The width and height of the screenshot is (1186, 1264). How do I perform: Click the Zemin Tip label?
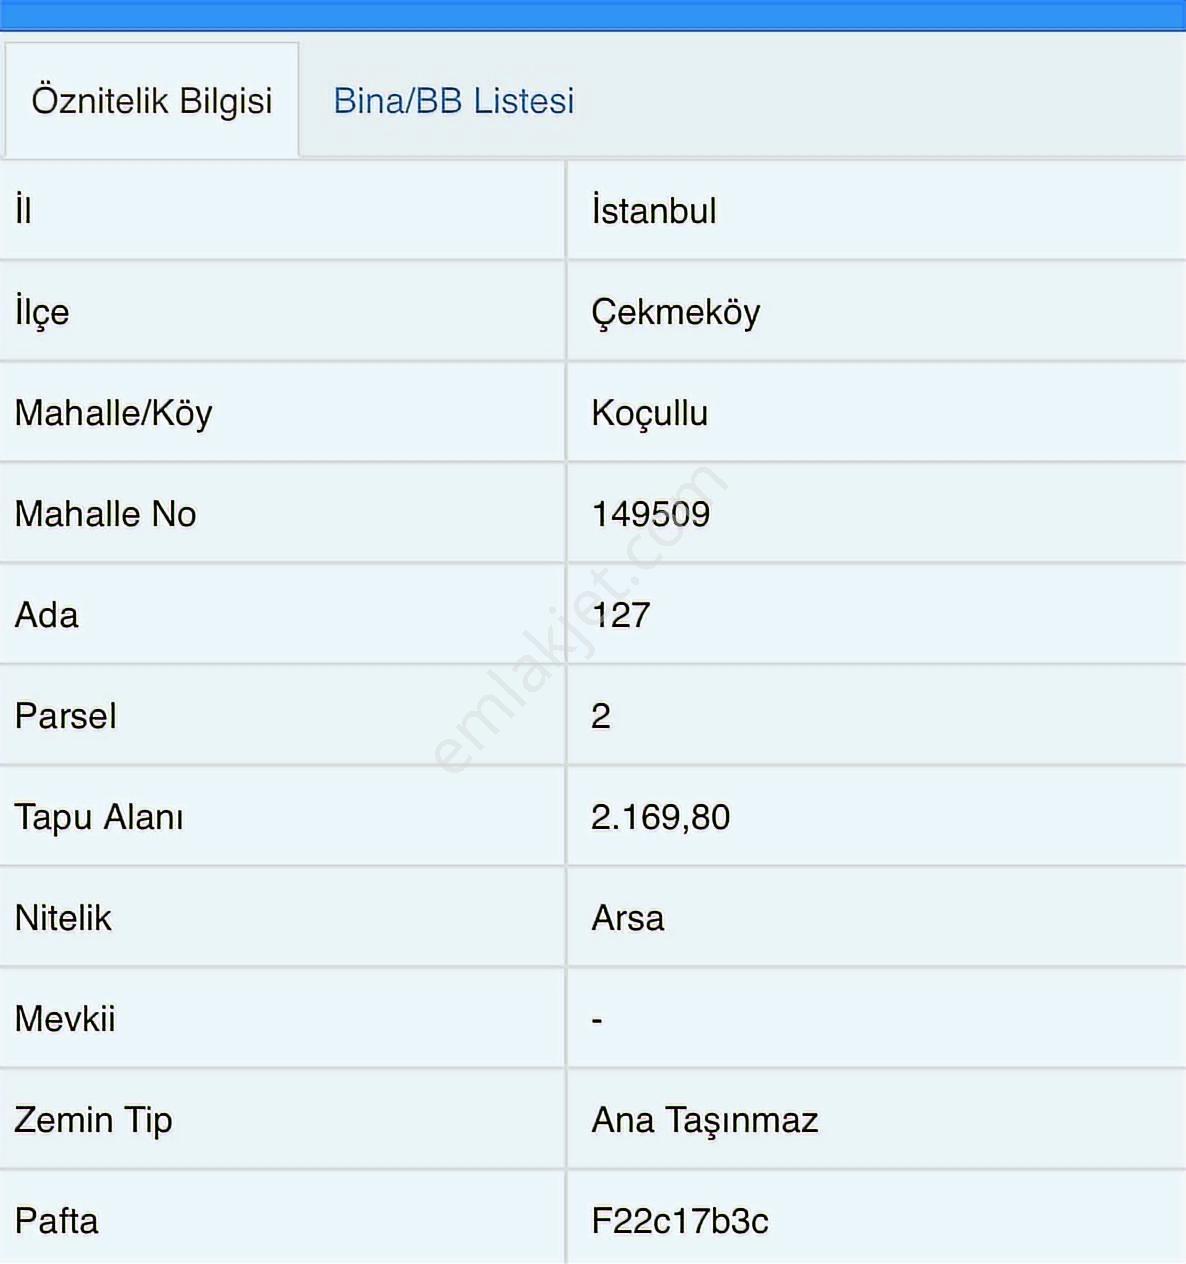(x=93, y=1120)
